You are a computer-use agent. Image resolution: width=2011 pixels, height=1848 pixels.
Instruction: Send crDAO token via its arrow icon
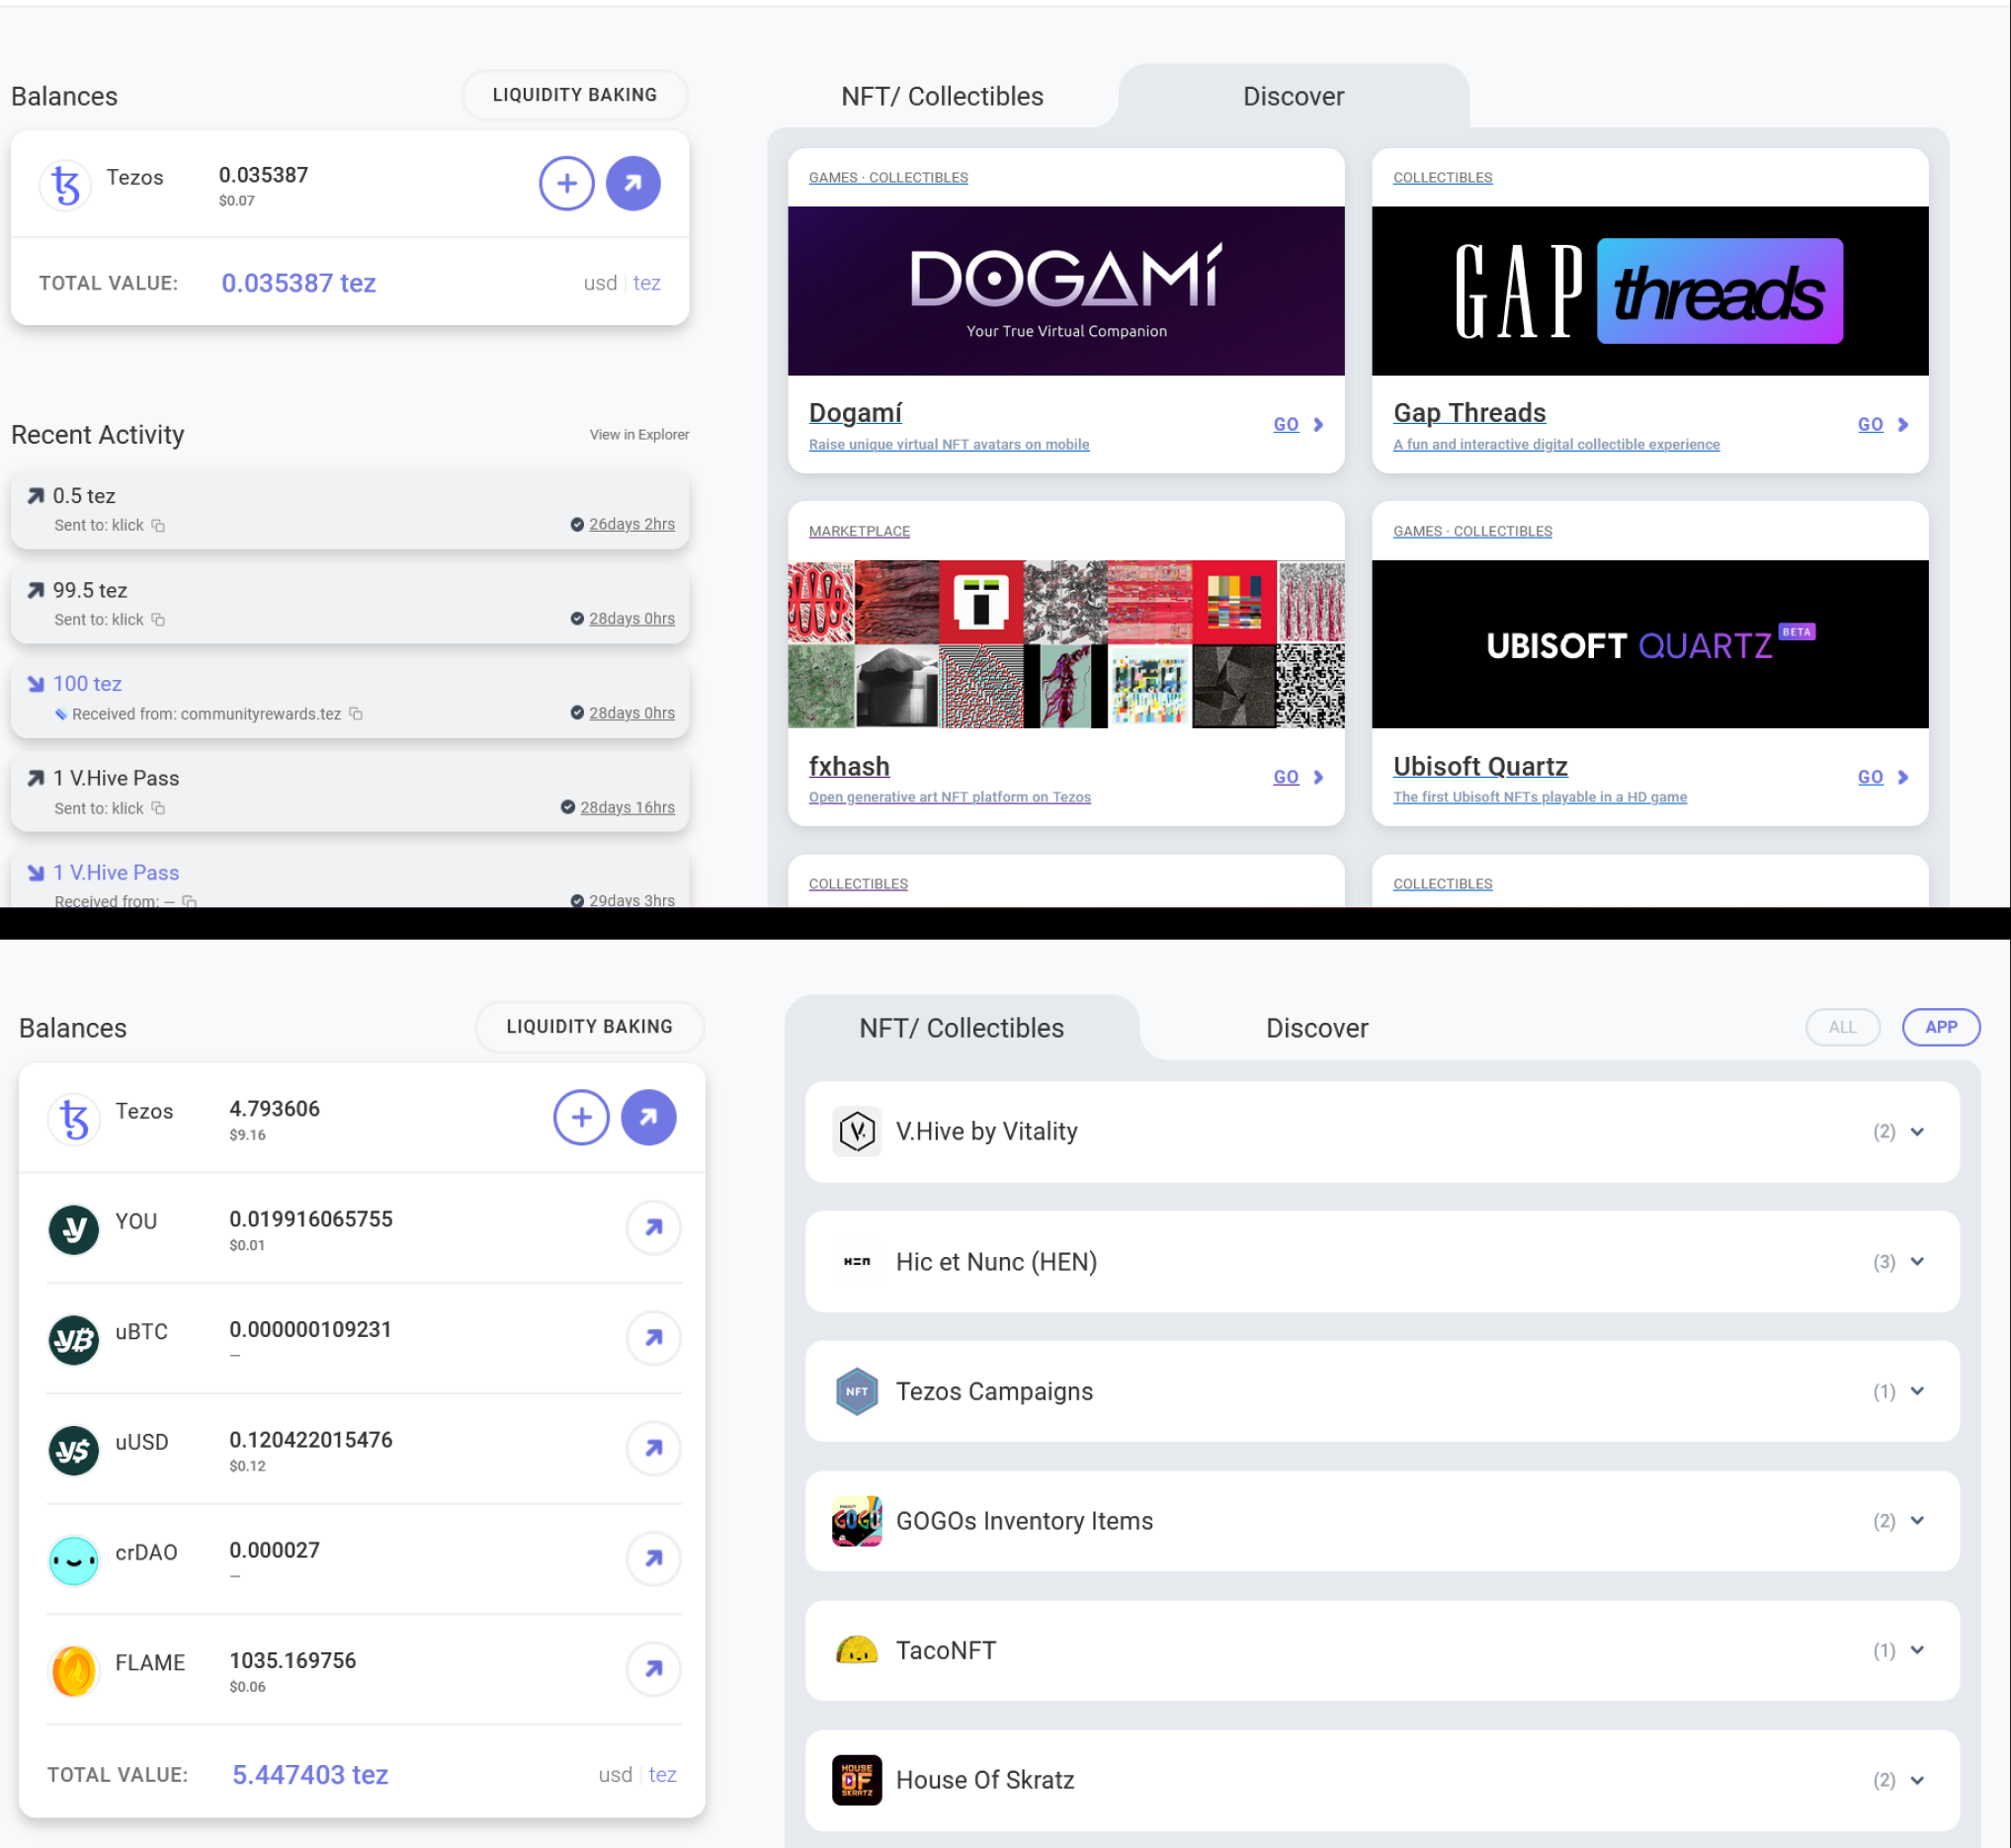[x=654, y=1558]
